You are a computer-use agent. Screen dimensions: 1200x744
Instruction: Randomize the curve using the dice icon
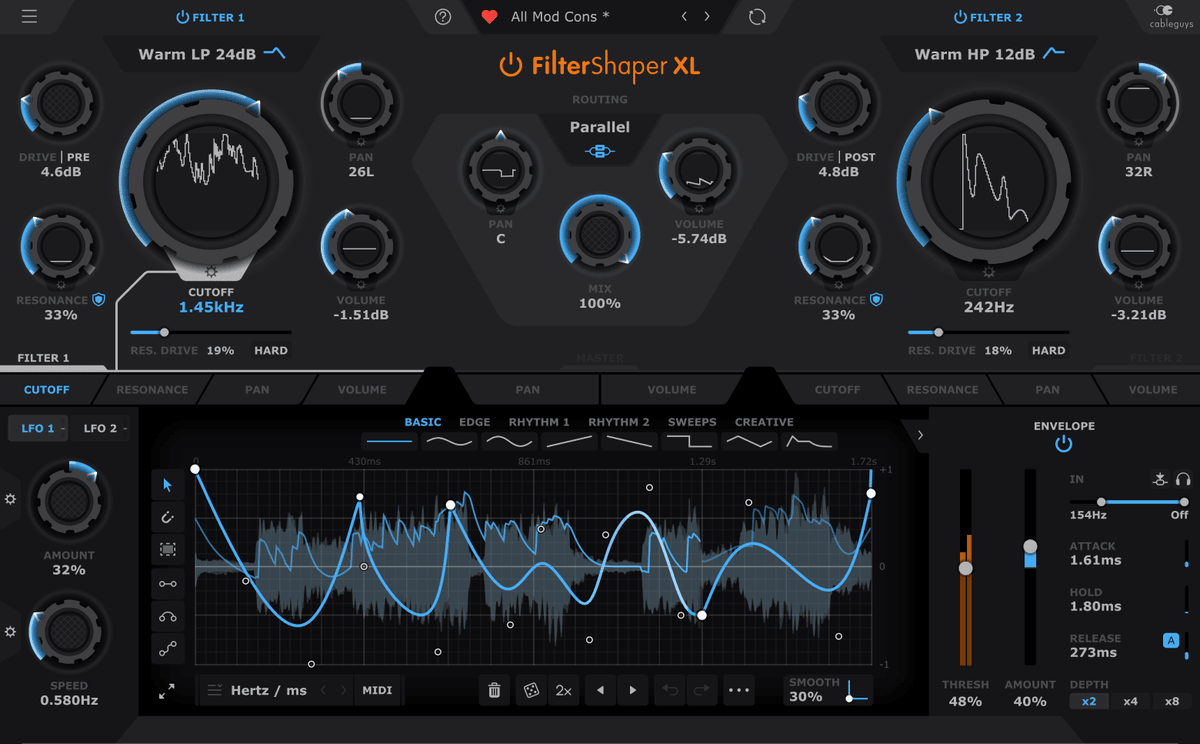pos(529,690)
